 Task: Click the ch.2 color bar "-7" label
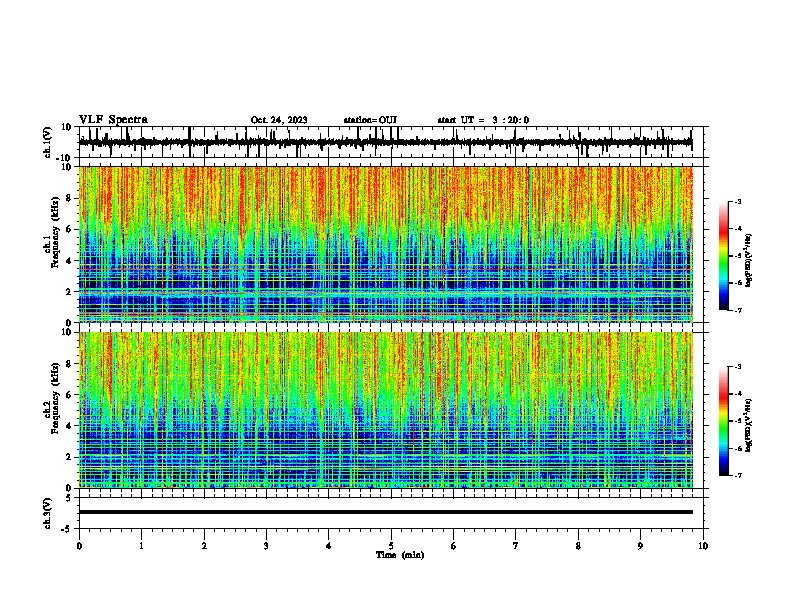click(738, 475)
